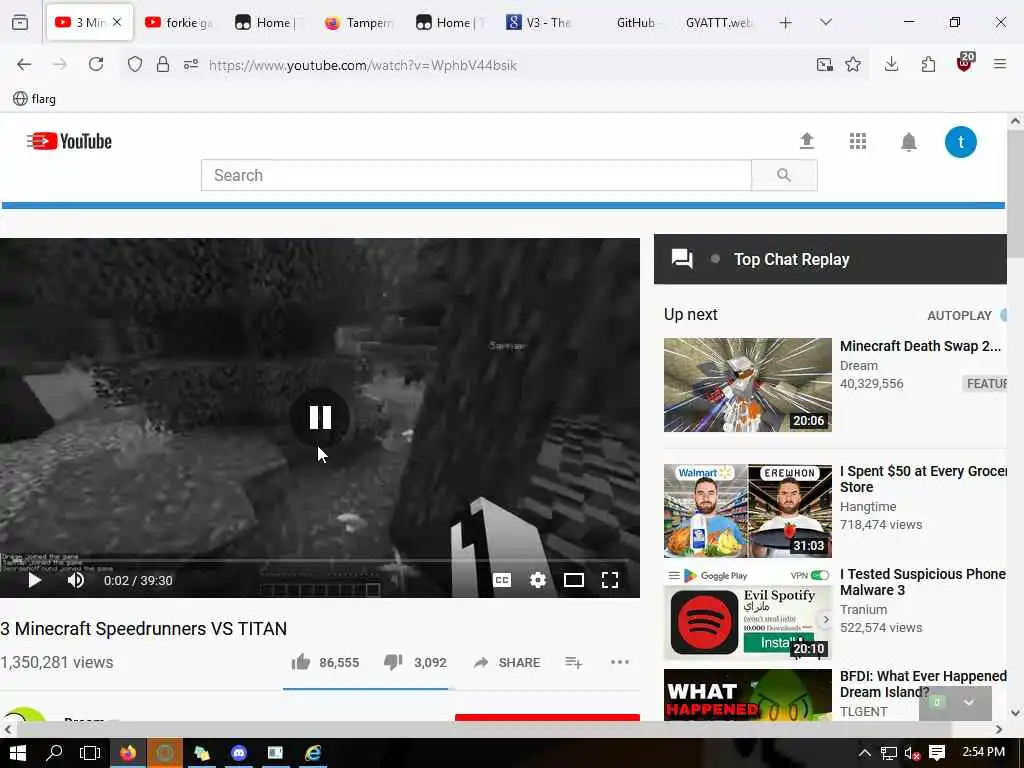Viewport: 1024px width, 768px height.
Task: Switch to theater mode
Action: point(573,580)
